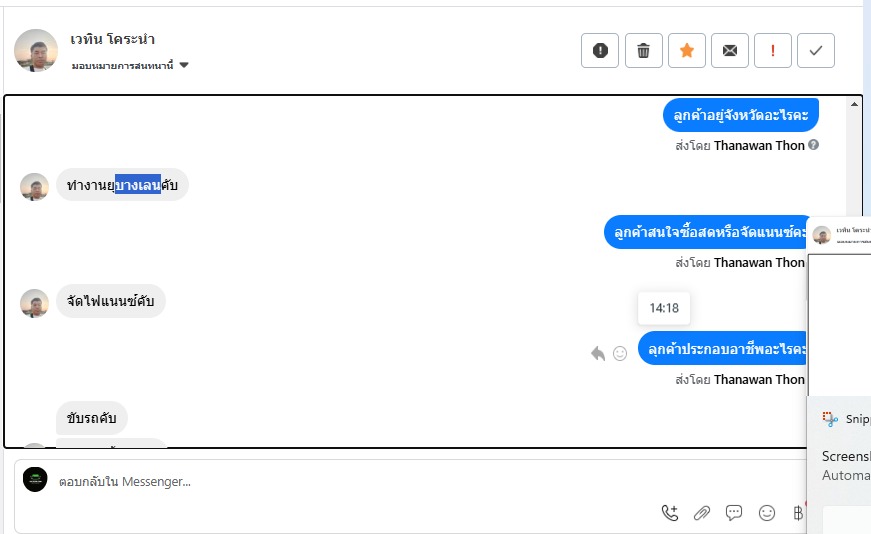Screen dimensions: 871x534
Task: Open saved replies speech bubble icon
Action: click(734, 513)
